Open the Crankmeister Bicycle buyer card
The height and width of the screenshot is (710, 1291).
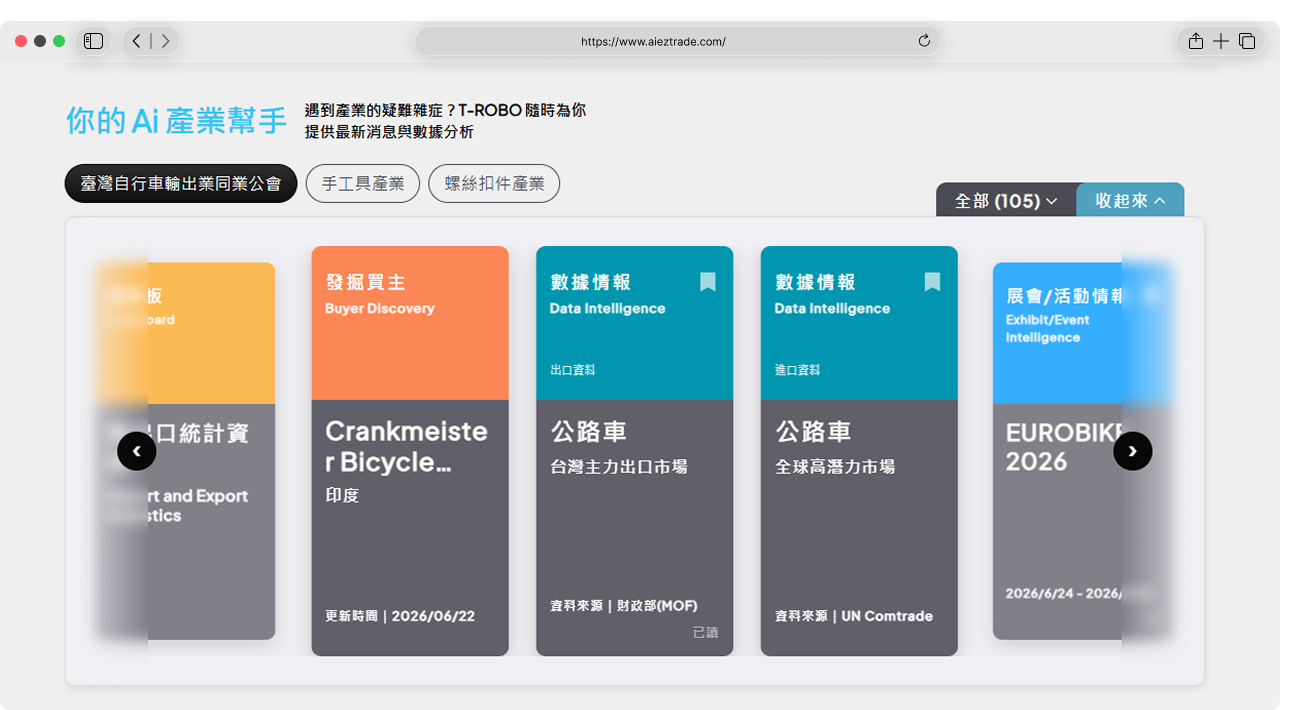point(410,451)
